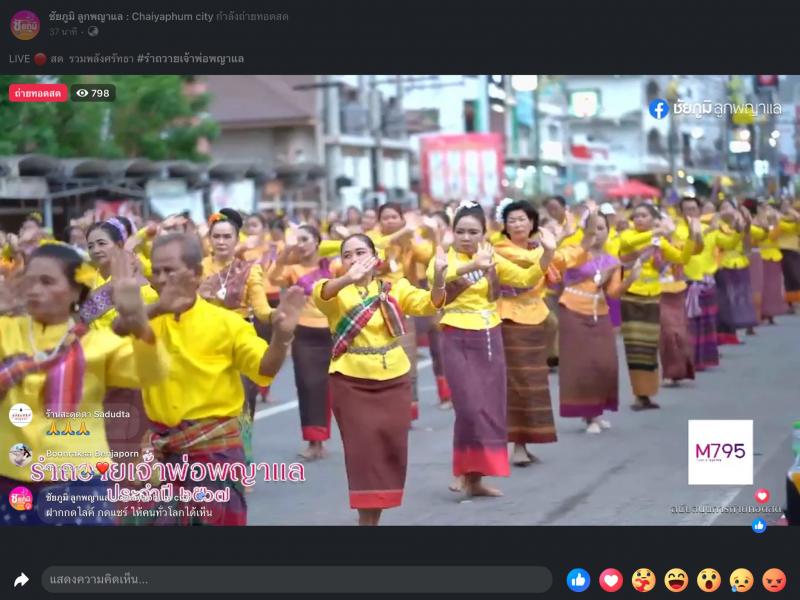Click the Like thumbs-up reaction
Image resolution: width=800 pixels, height=600 pixels.
578,580
